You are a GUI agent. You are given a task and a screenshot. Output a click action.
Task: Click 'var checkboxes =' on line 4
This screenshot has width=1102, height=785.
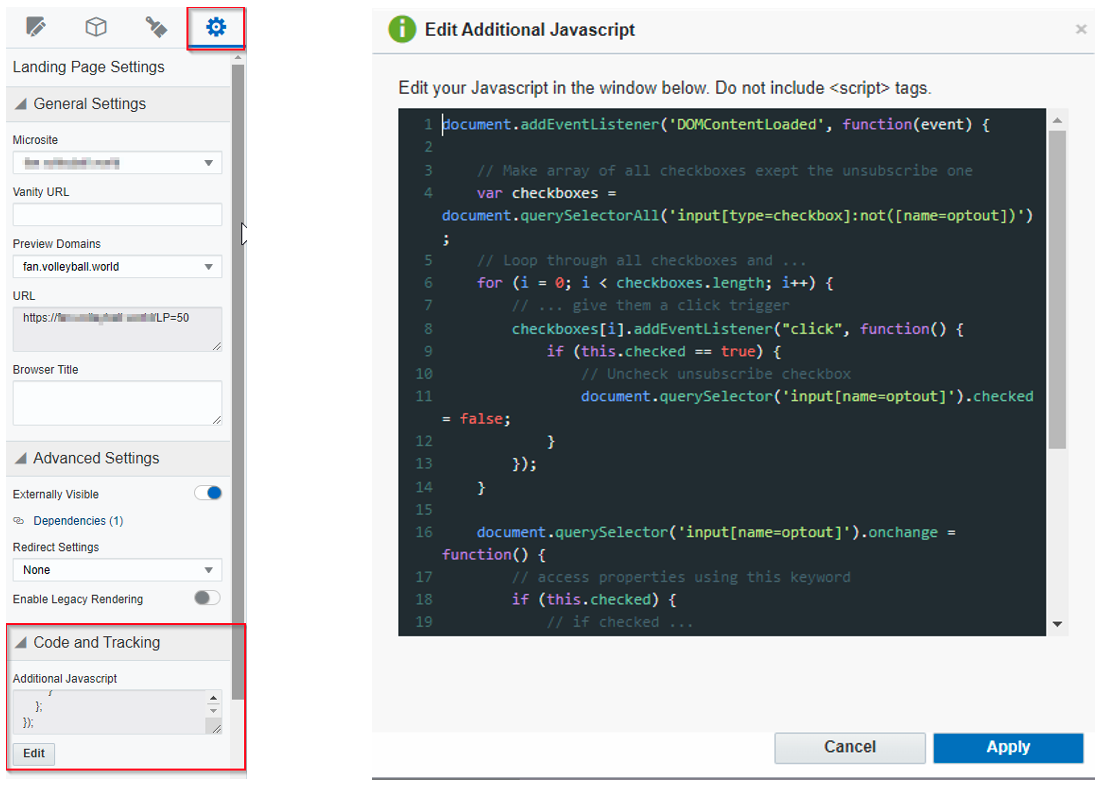tap(546, 193)
